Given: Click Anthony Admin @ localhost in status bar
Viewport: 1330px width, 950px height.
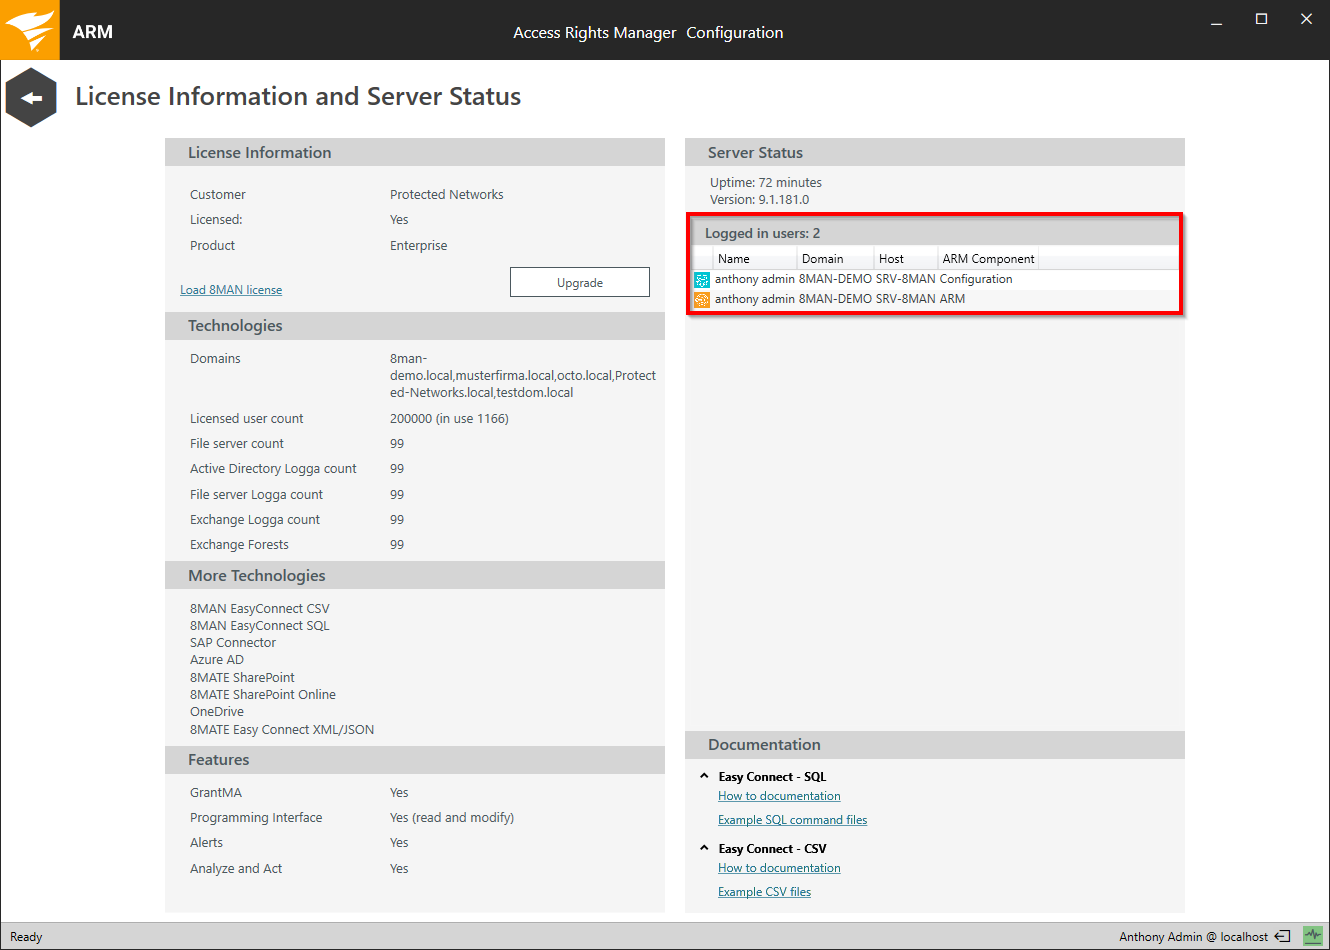Looking at the screenshot, I should 1193,937.
